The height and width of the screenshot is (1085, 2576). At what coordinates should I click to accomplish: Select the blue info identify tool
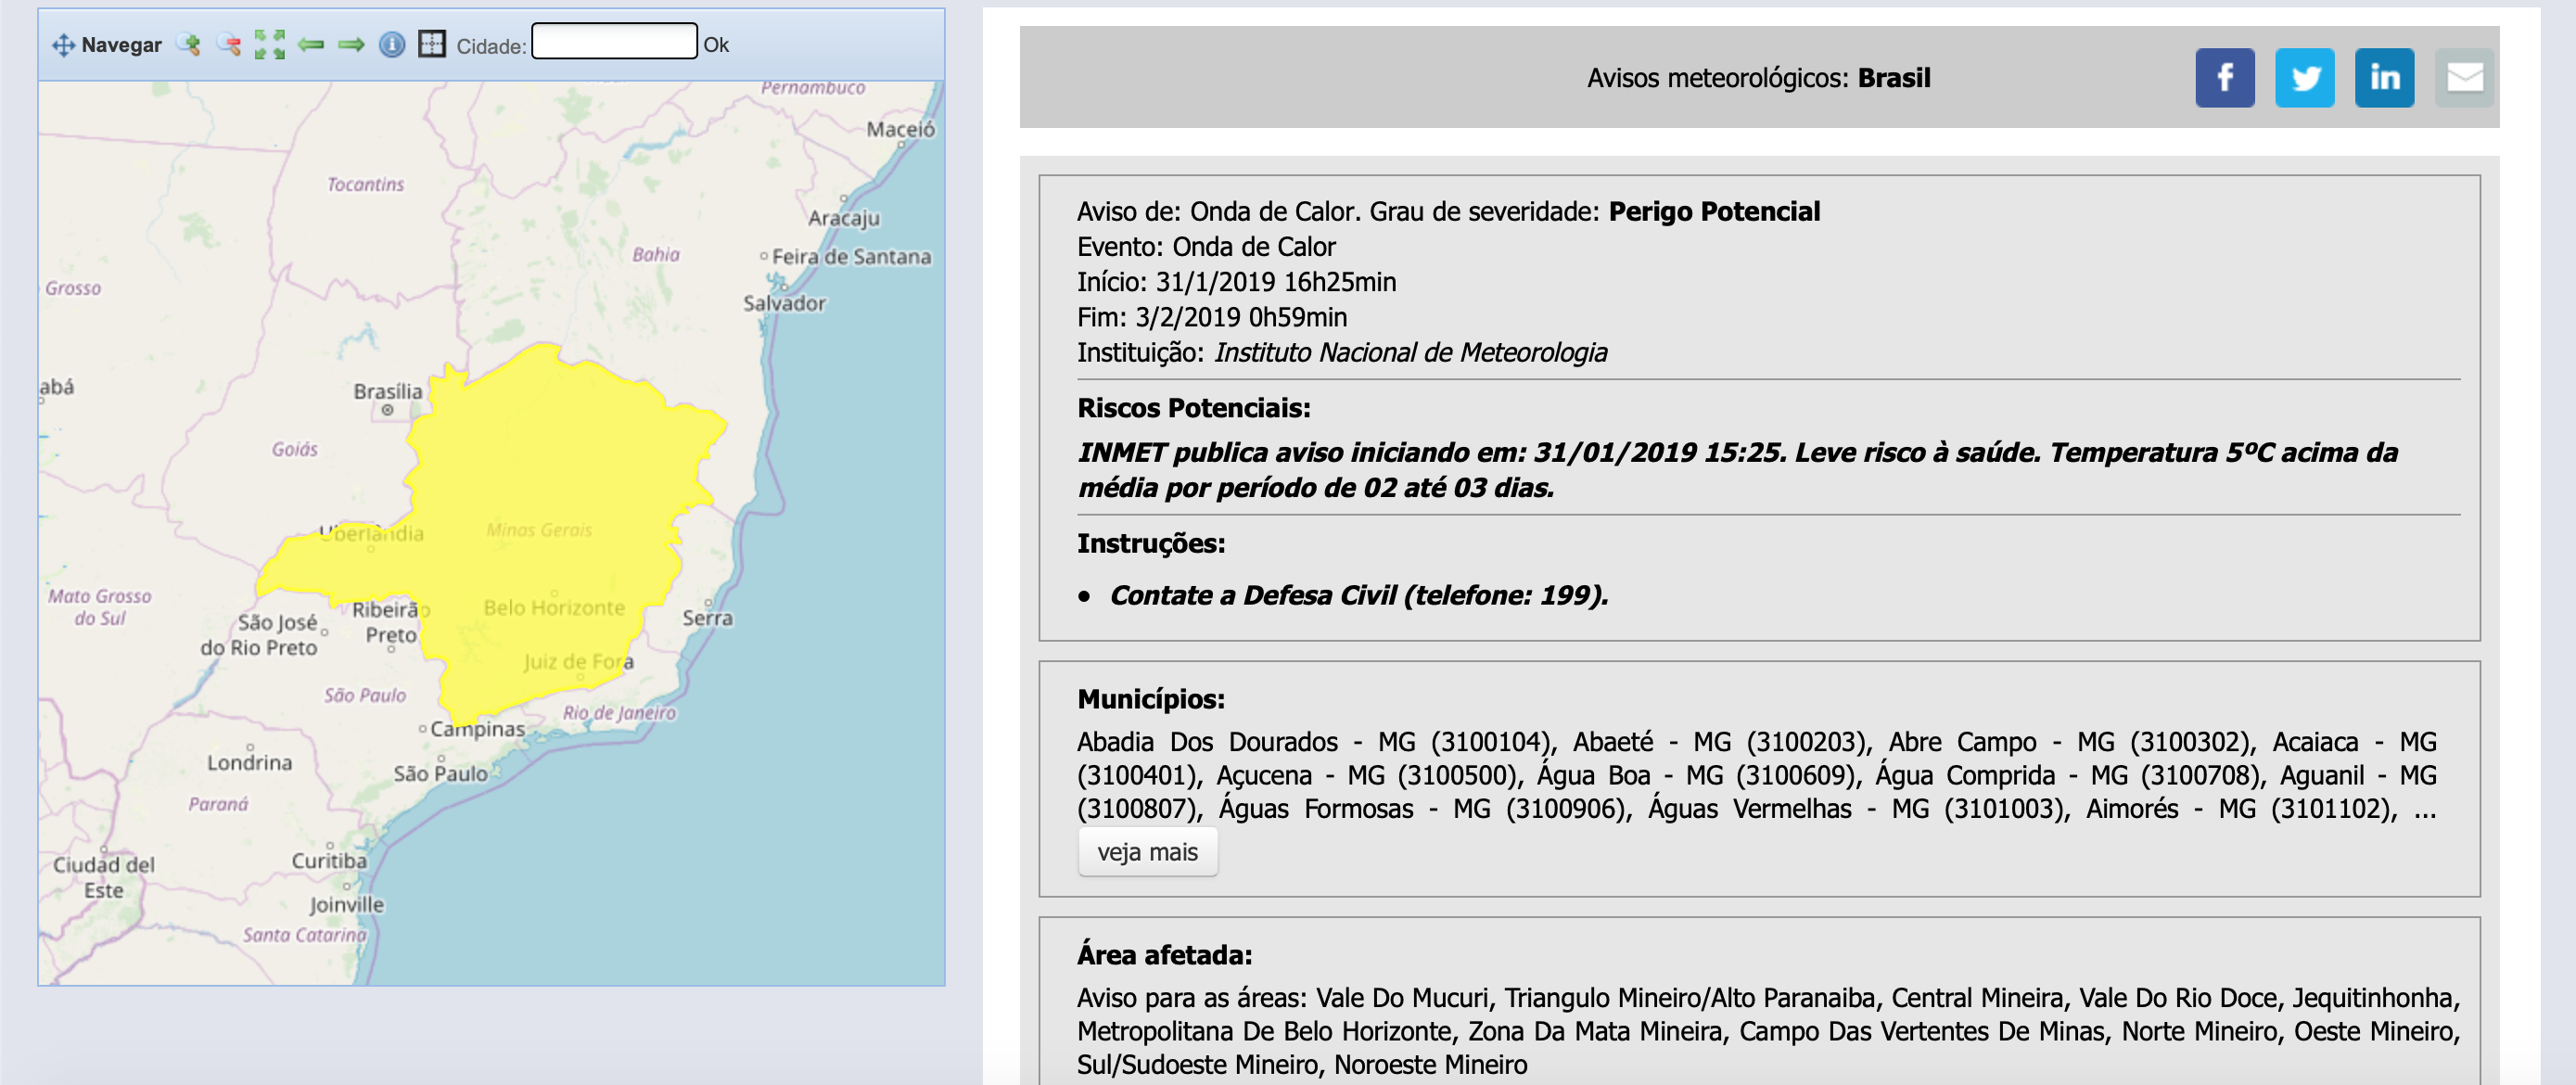[x=392, y=45]
